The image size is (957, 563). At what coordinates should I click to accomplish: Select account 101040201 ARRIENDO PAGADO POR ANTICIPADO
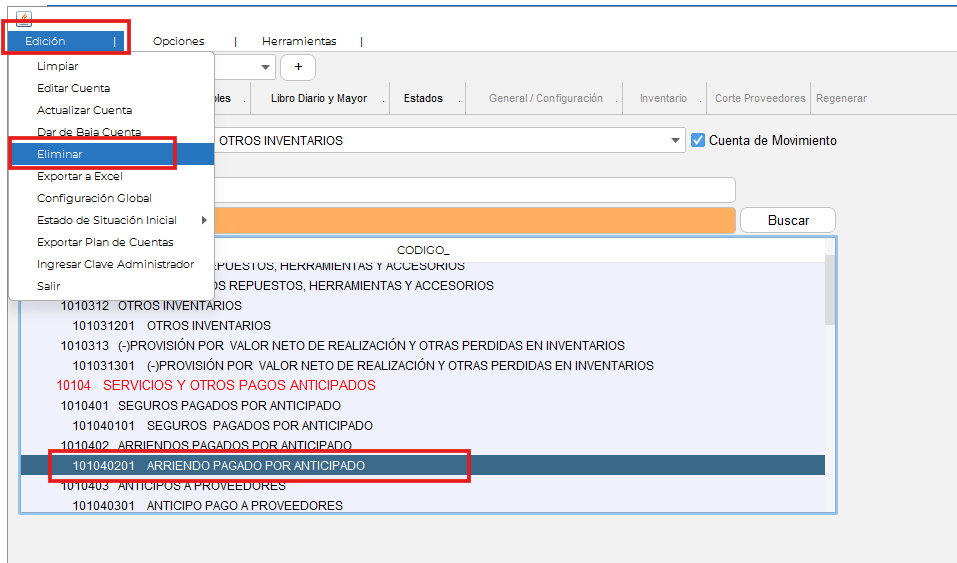click(255, 466)
